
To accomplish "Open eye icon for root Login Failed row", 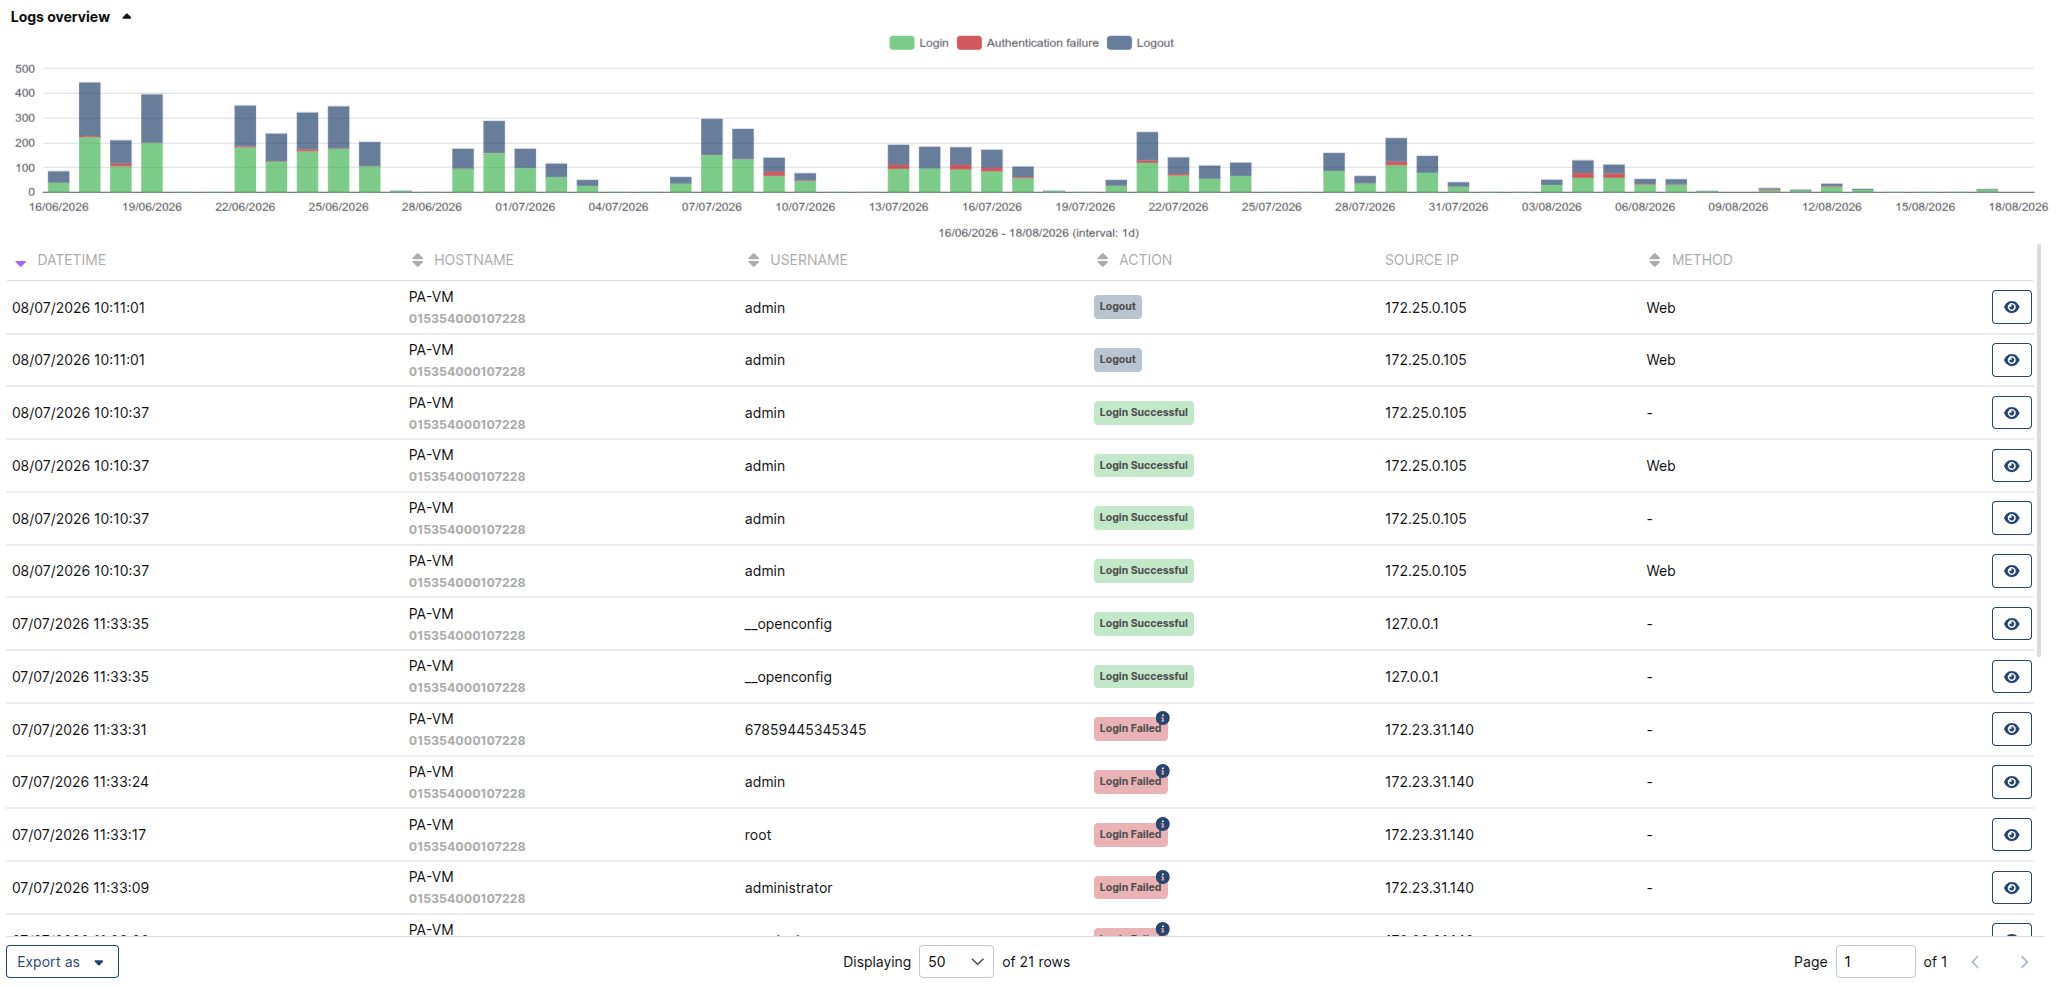I will click(x=2011, y=835).
